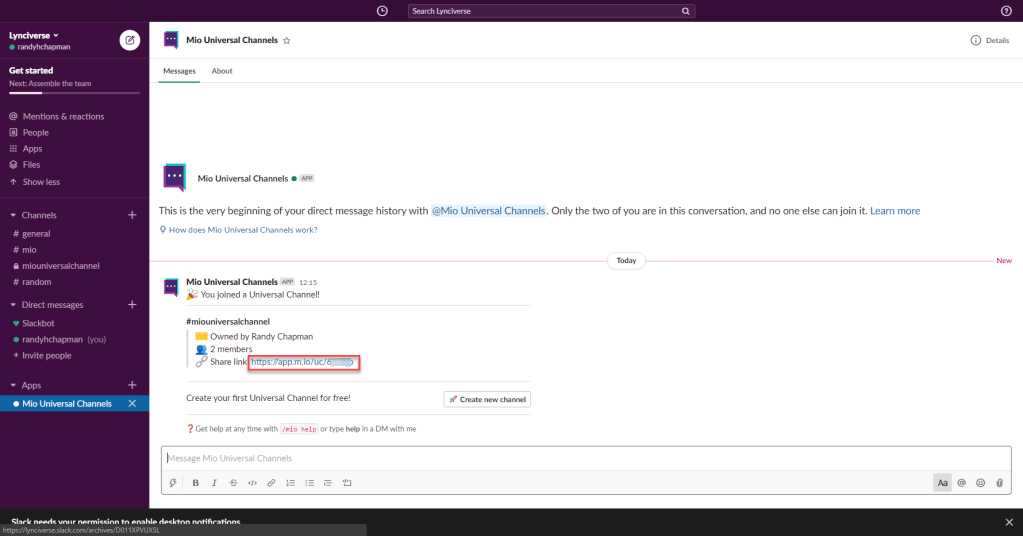Collapse the Direct messages section
1023x536 pixels.
13,305
